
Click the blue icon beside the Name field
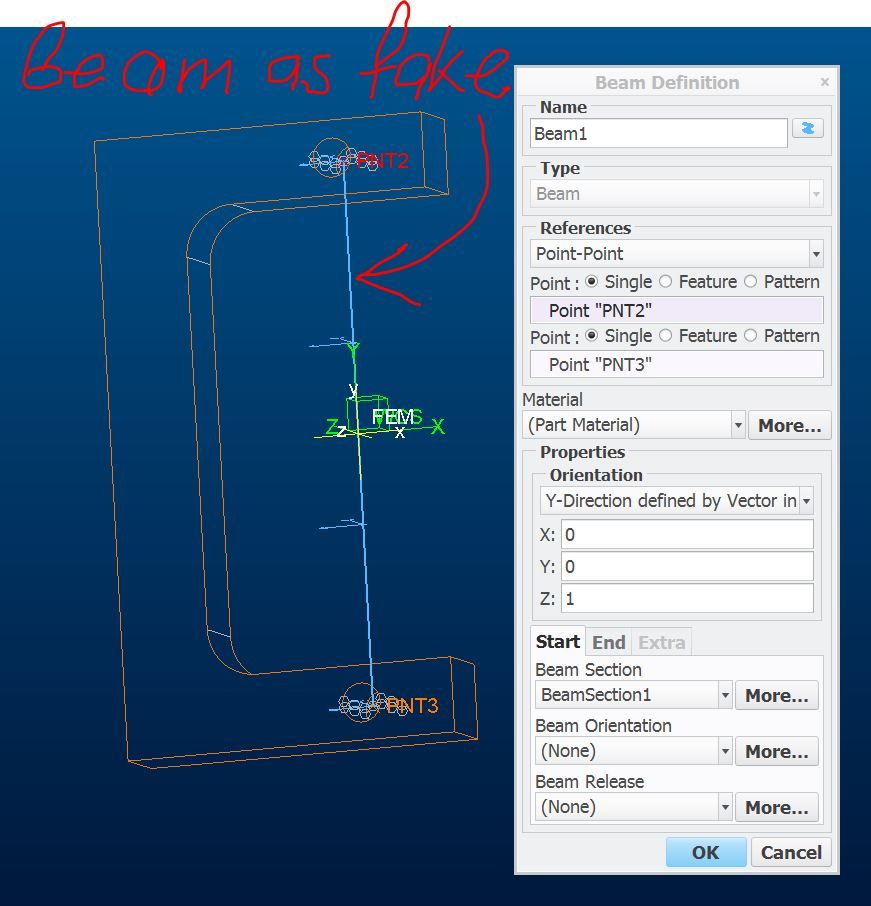point(807,129)
